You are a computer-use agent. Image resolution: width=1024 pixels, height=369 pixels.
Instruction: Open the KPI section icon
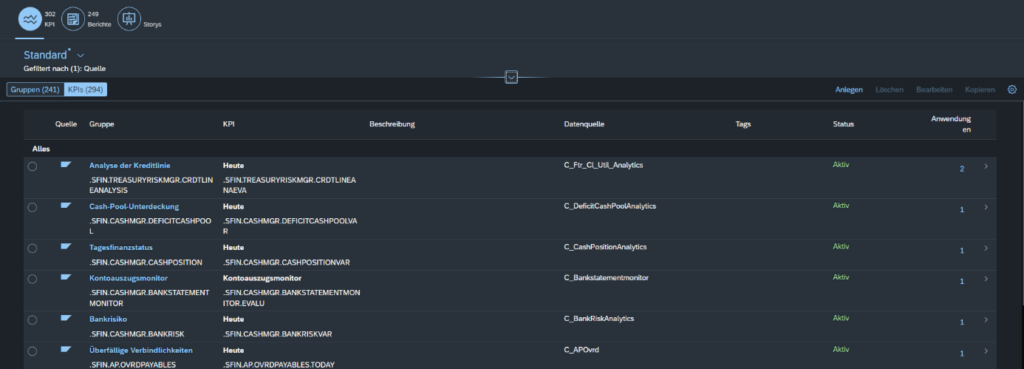[x=29, y=20]
